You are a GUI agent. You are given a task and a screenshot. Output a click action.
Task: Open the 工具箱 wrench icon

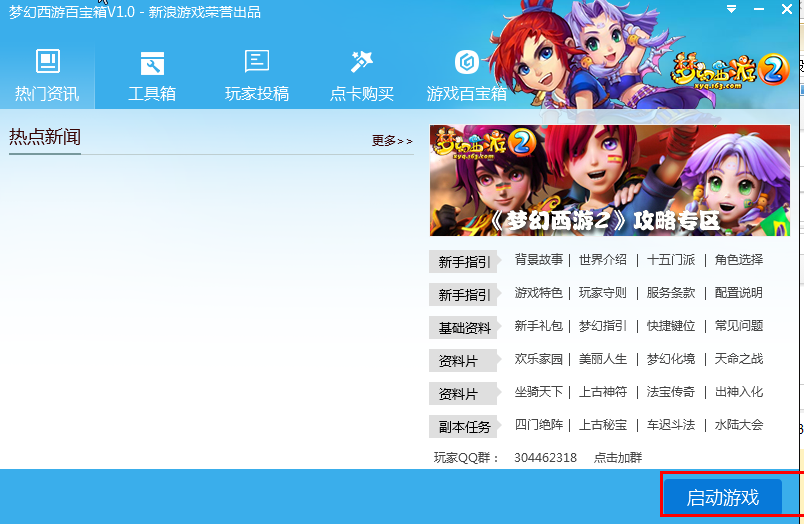pyautogui.click(x=152, y=63)
